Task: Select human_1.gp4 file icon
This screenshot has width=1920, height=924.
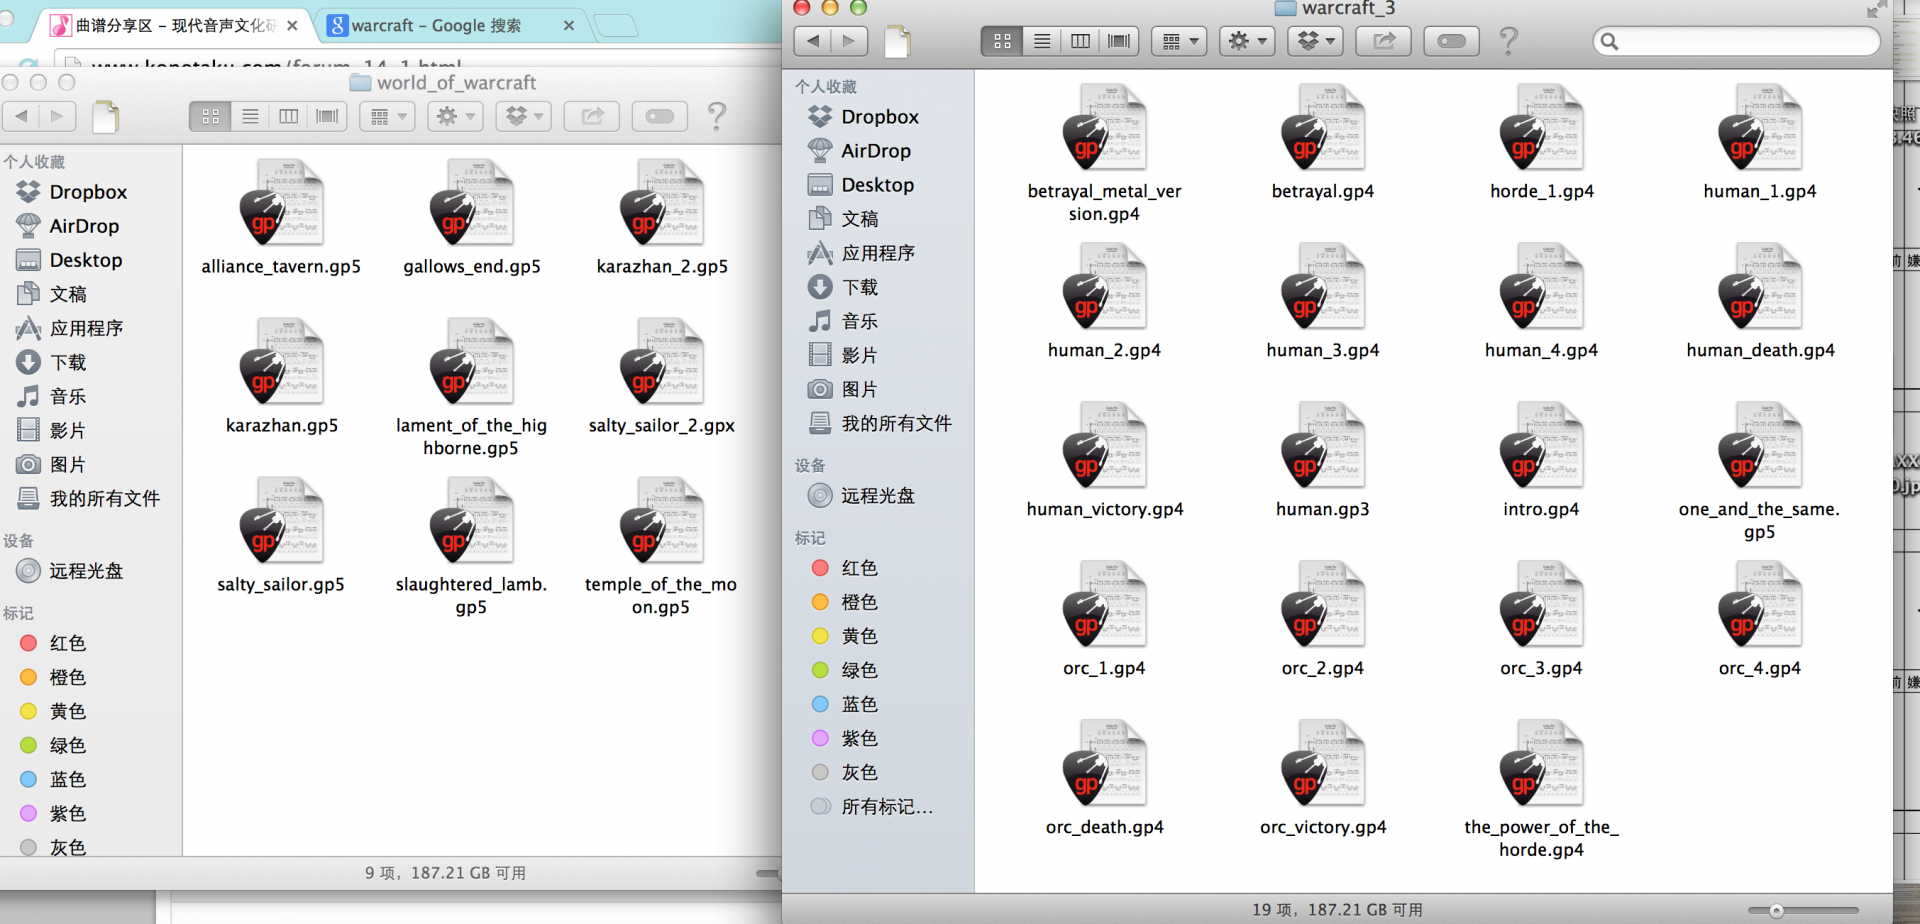Action: 1760,128
